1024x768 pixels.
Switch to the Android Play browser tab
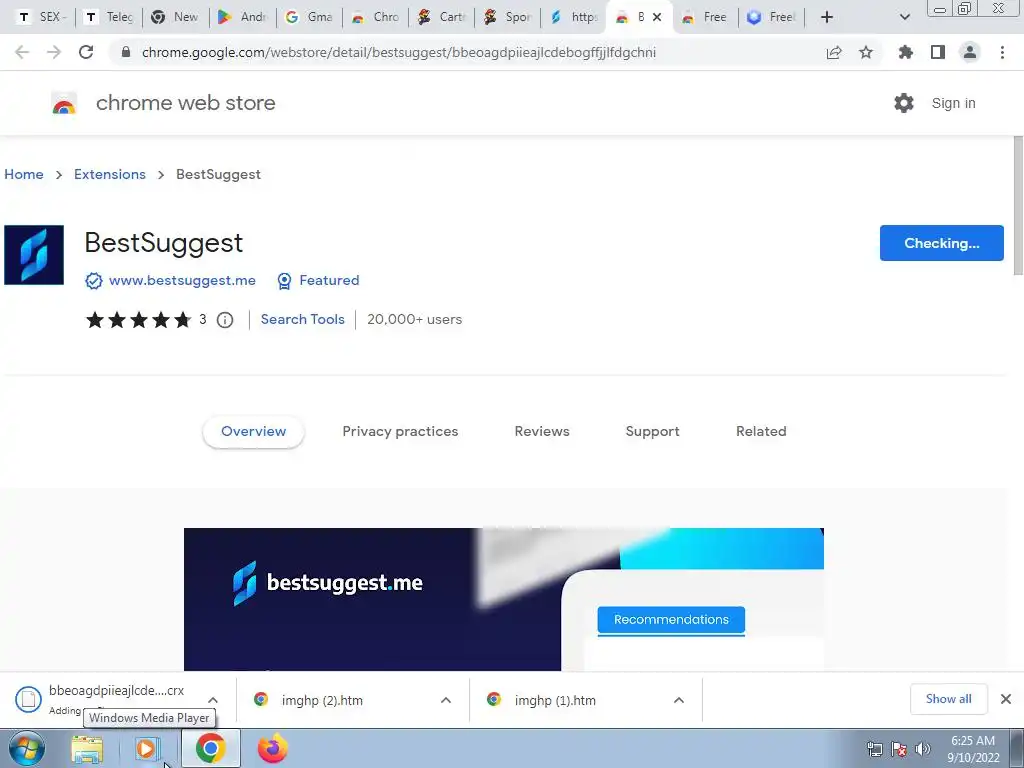coord(243,17)
